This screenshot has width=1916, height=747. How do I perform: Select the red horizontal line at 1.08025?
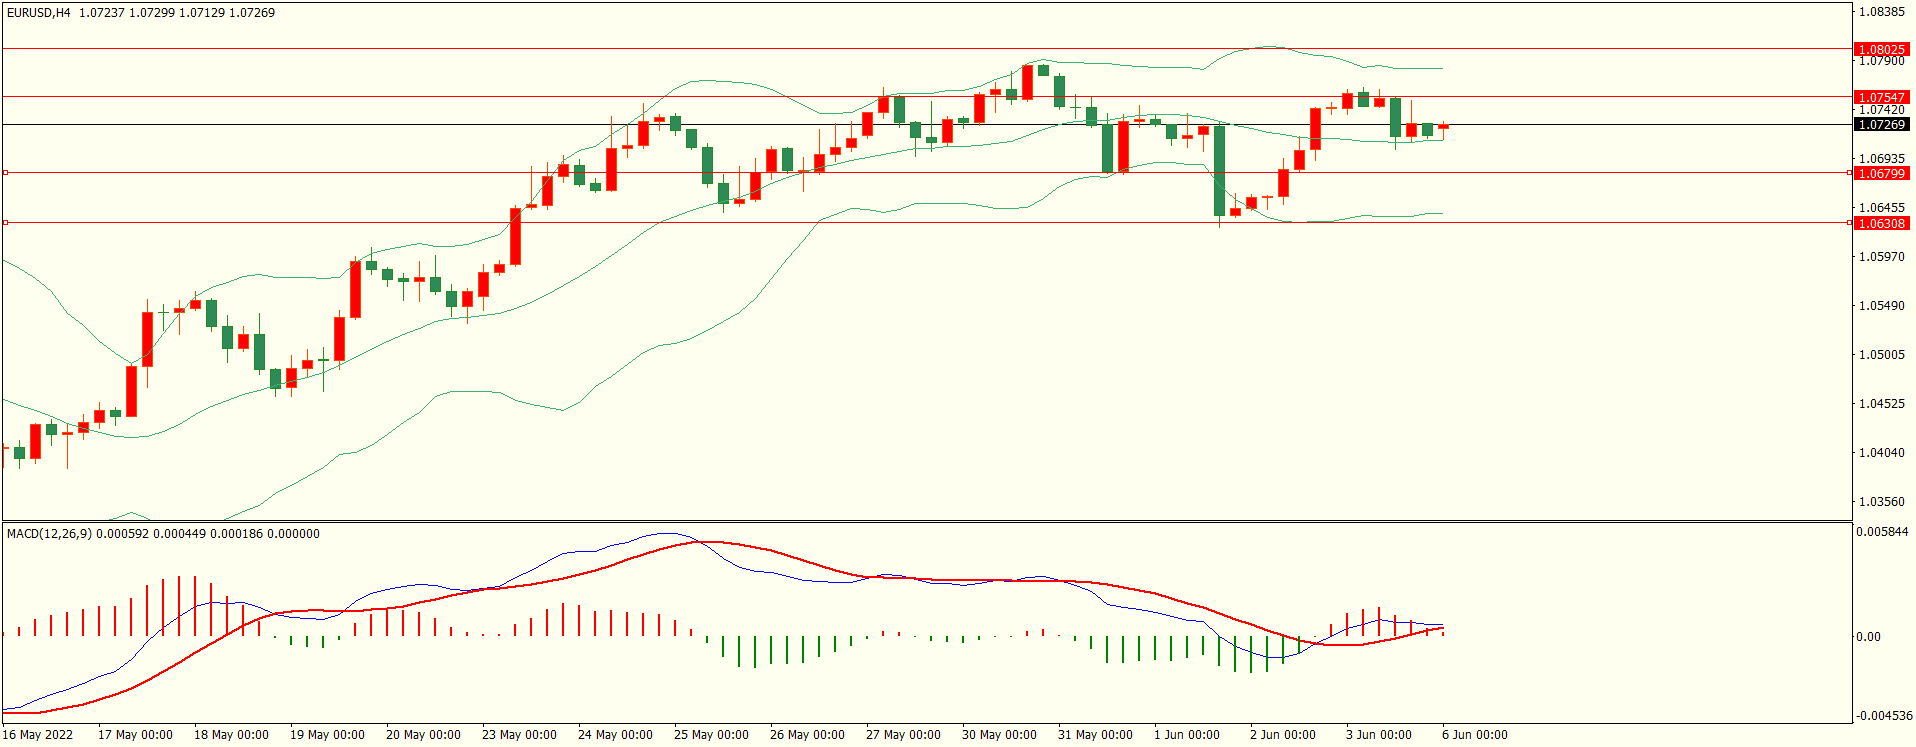pos(926,48)
